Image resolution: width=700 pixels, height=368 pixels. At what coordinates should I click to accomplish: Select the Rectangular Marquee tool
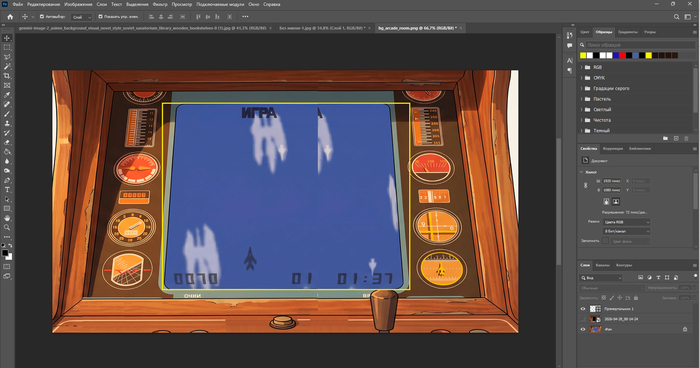[x=7, y=47]
